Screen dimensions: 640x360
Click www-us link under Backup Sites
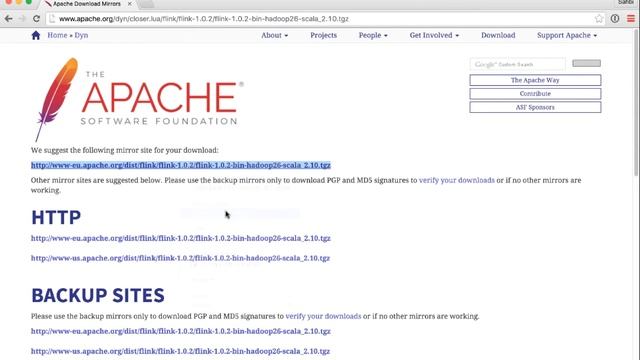180,351
